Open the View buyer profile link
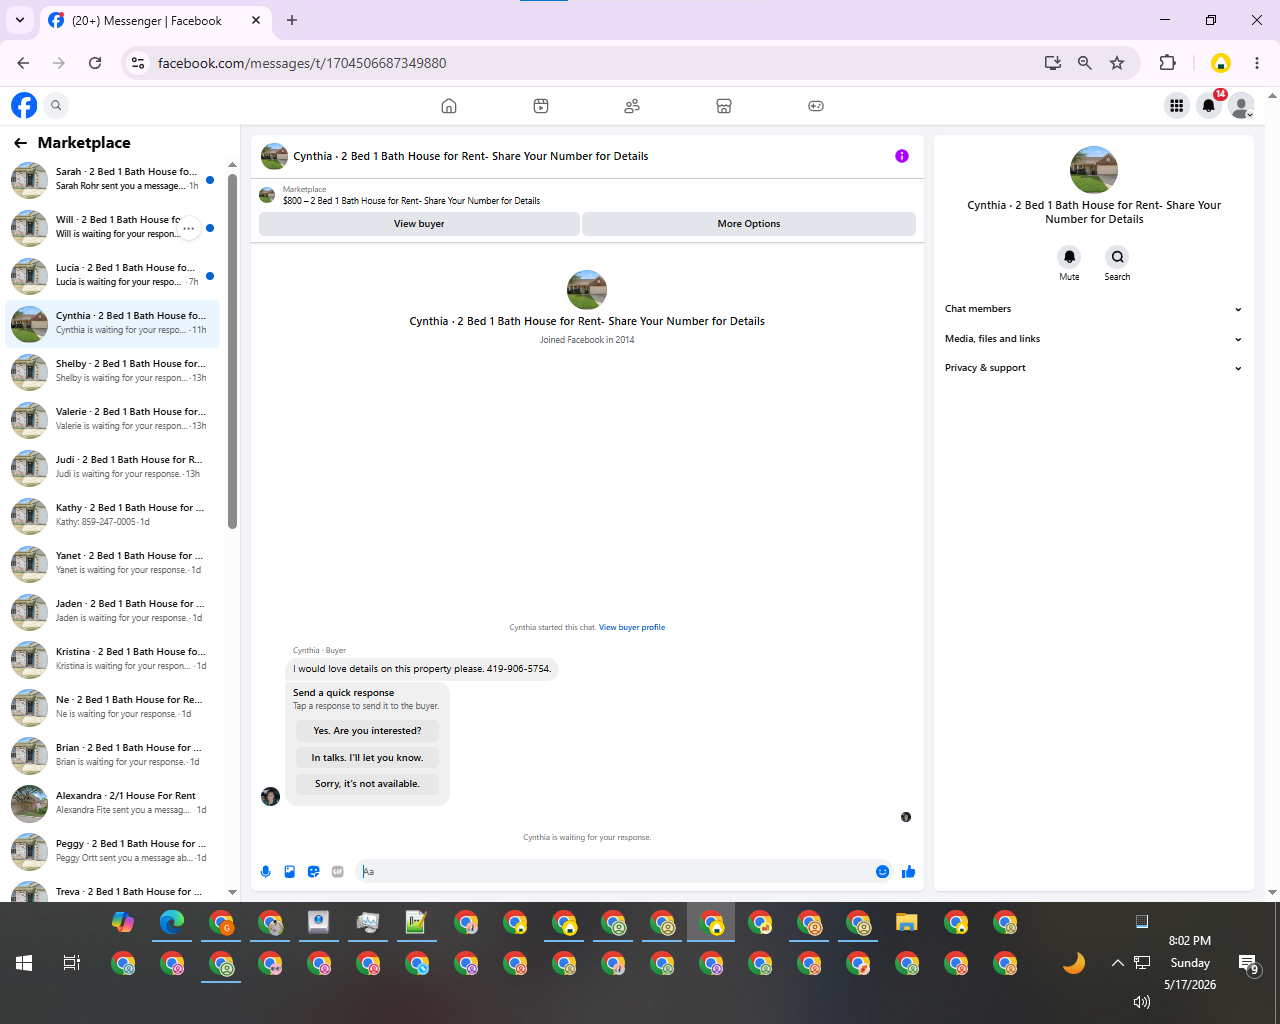1280x1024 pixels. point(632,628)
